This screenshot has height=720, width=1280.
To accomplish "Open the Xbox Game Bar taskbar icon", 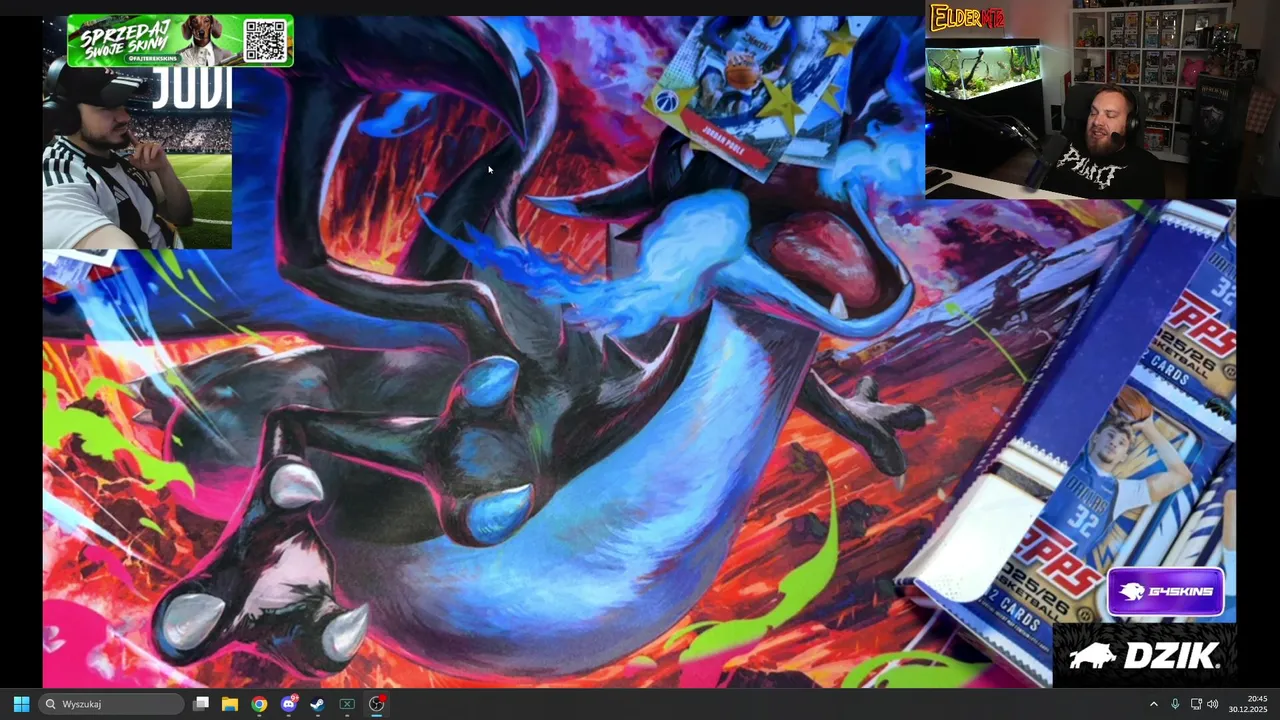I will click(x=347, y=704).
